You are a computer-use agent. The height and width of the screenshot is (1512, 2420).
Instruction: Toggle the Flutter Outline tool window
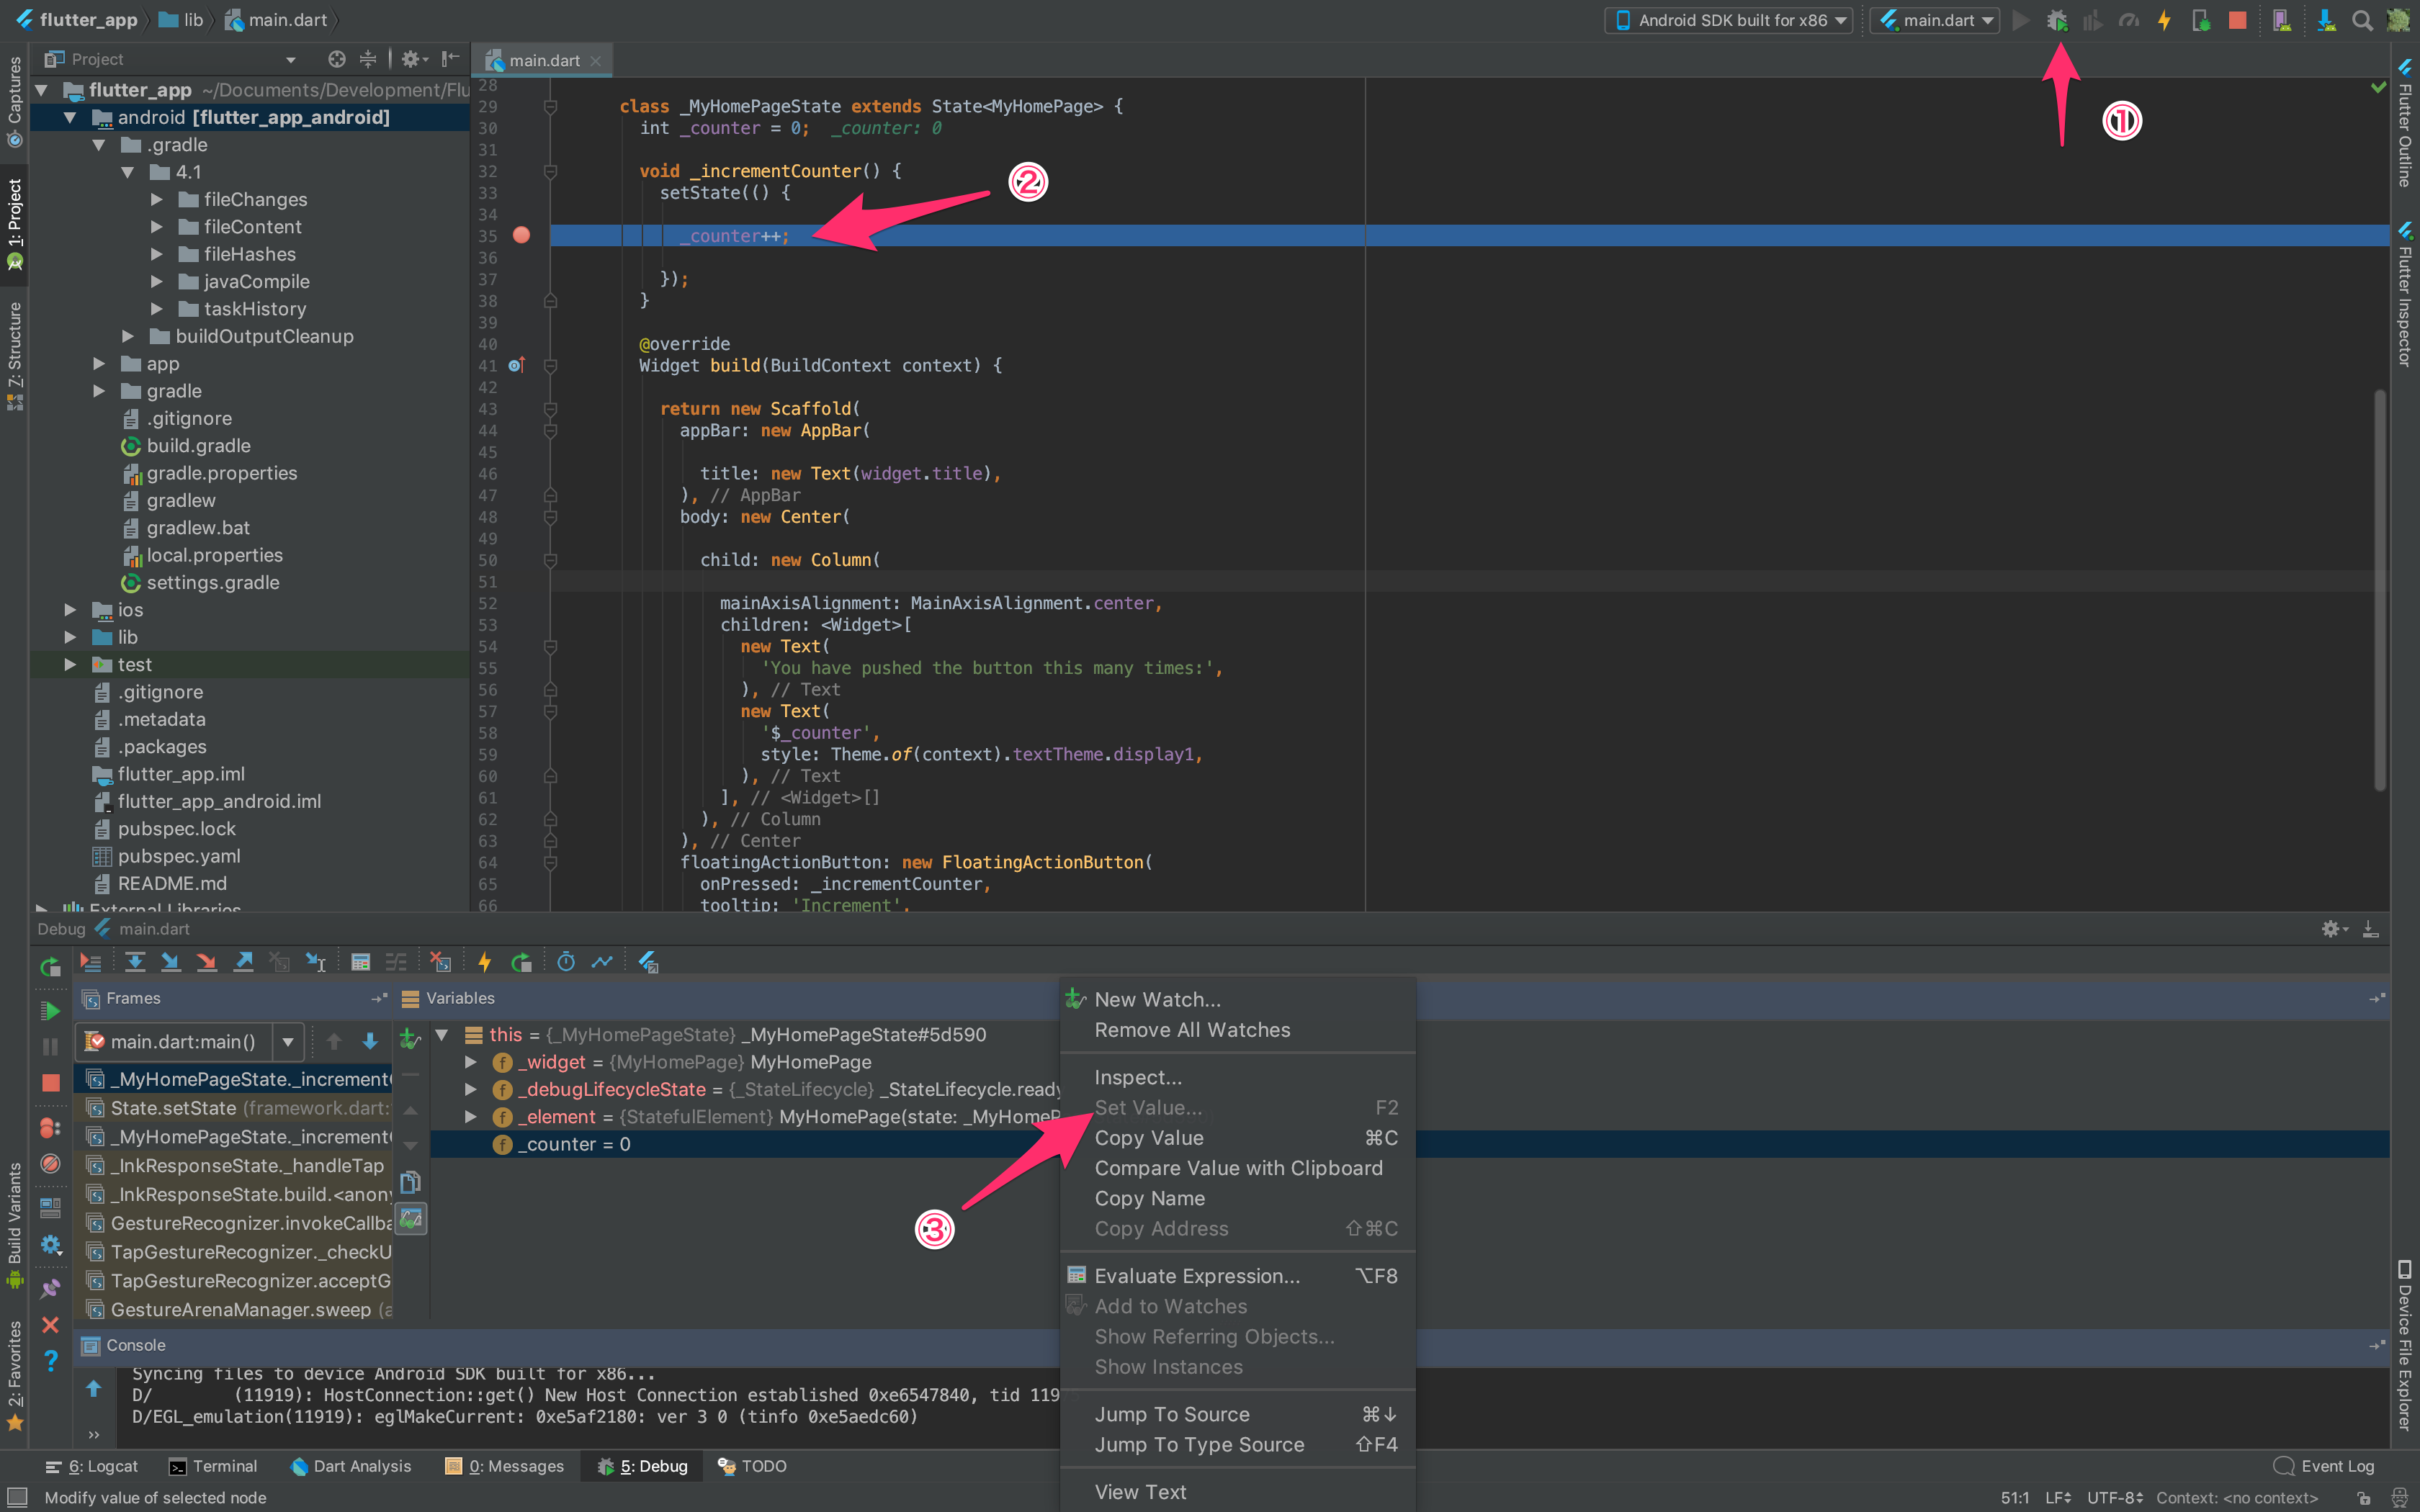pos(2405,122)
